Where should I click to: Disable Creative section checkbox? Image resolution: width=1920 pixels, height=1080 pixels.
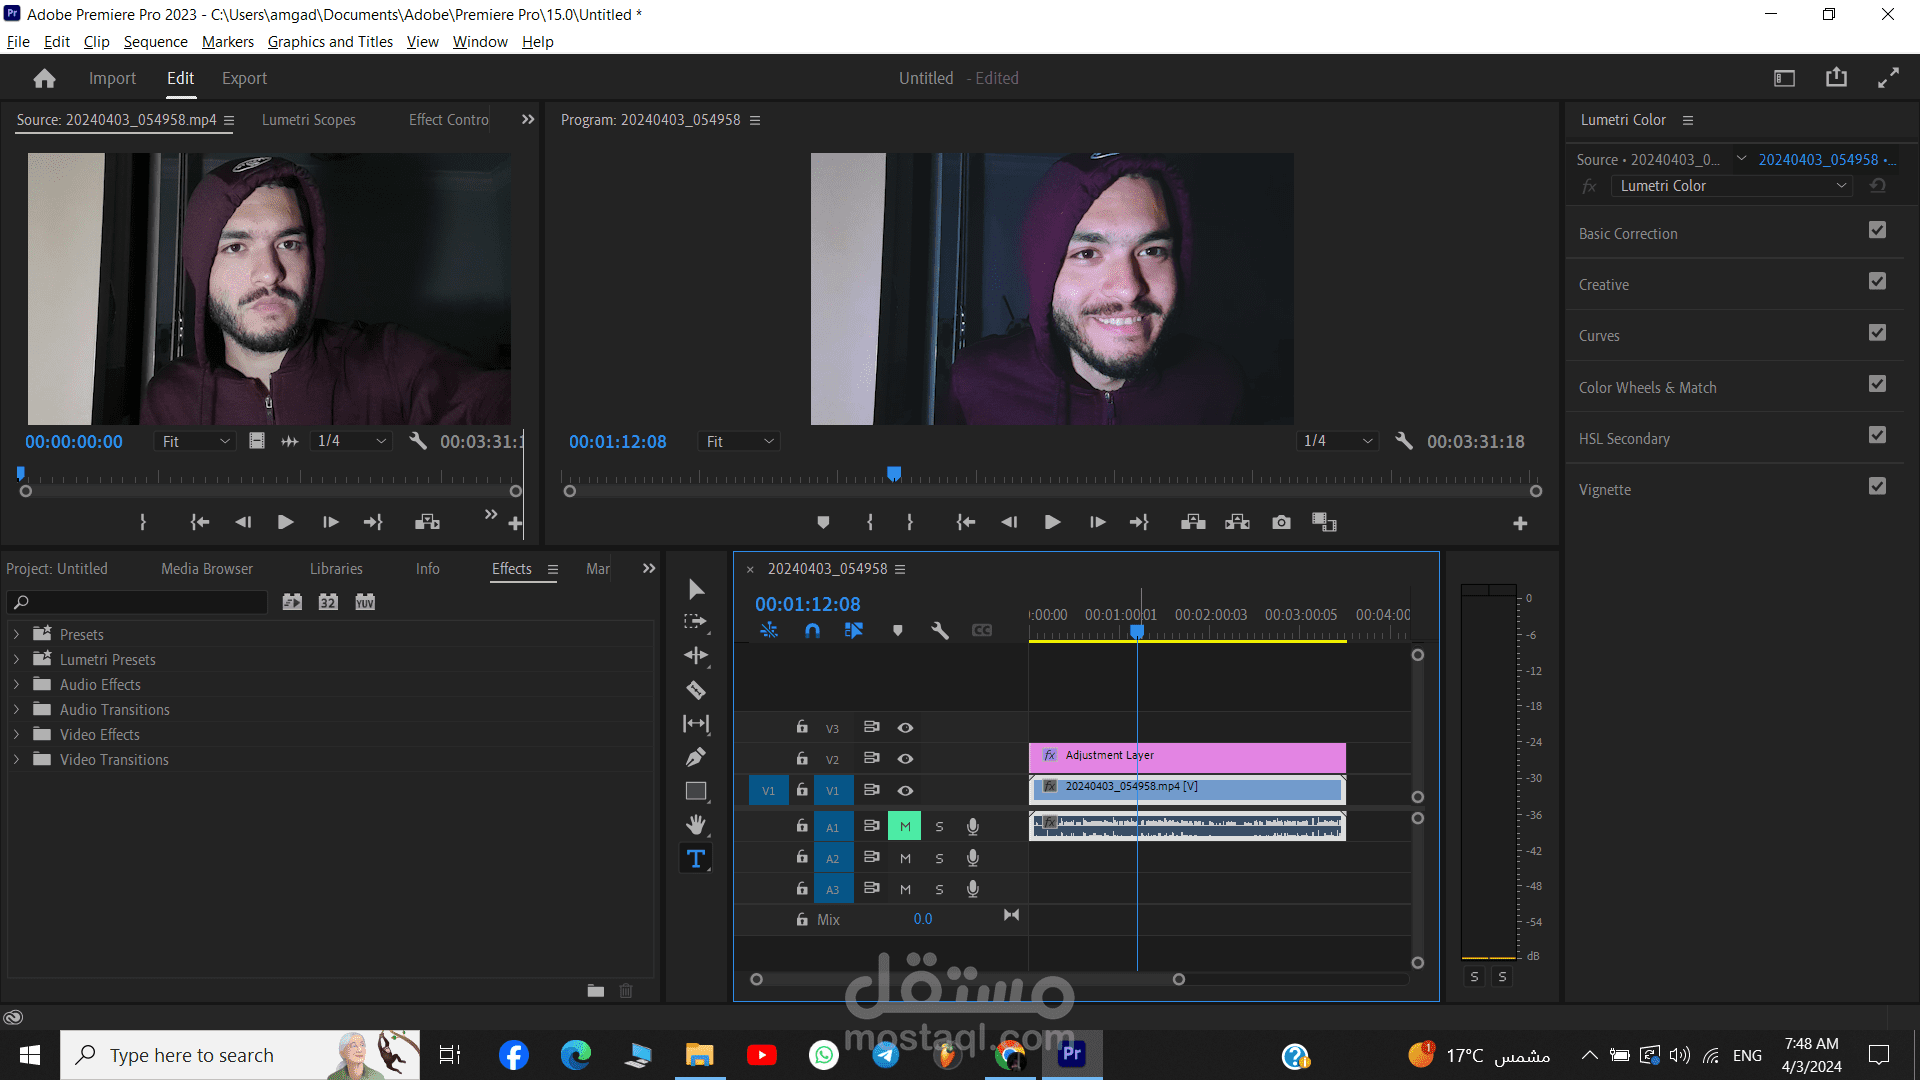1877,281
